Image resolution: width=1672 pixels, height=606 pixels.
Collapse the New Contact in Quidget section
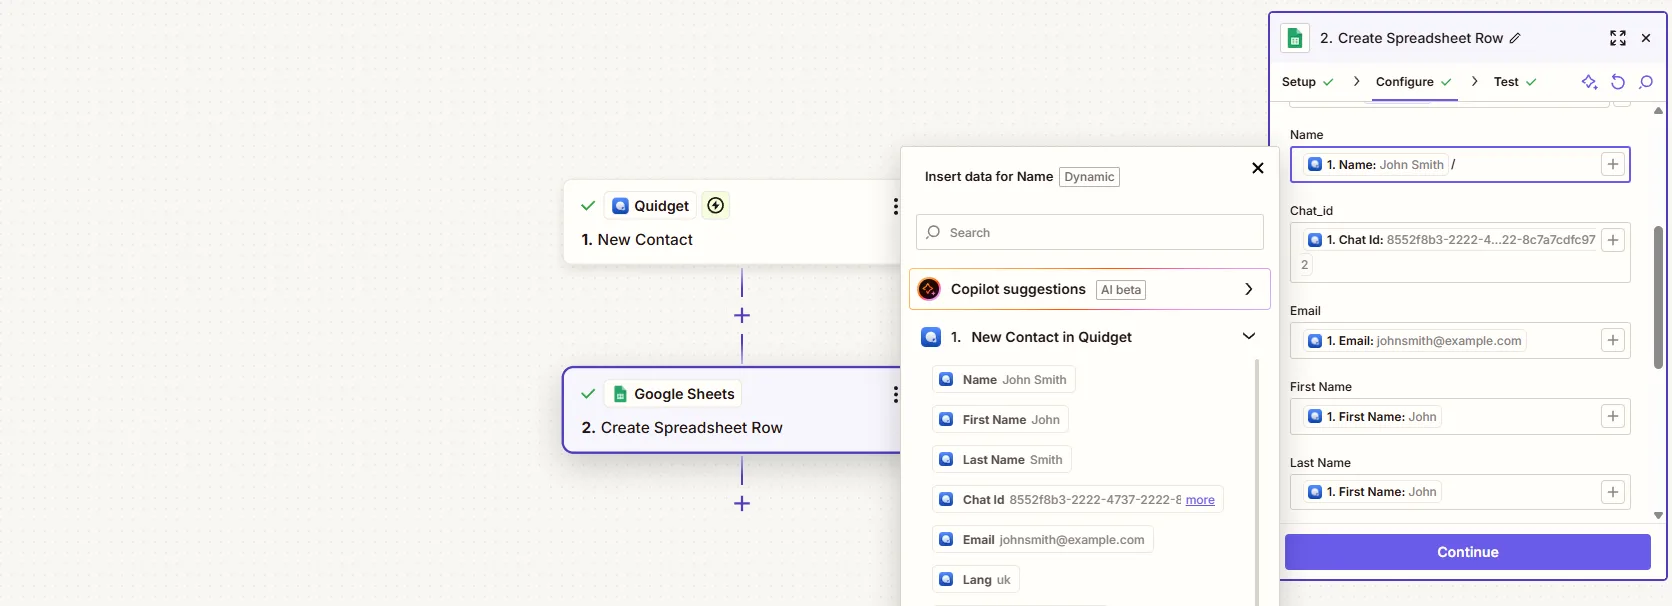pyautogui.click(x=1248, y=337)
